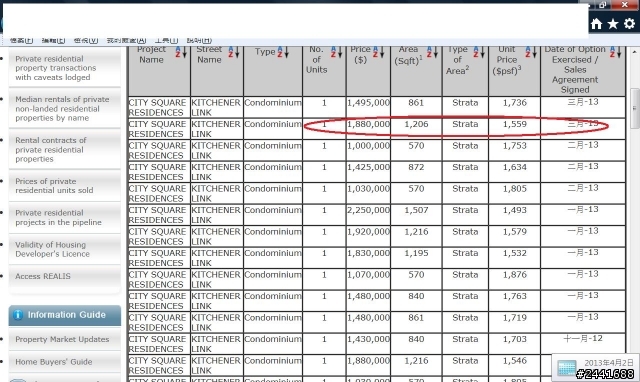Open Favorites with the star icon

(x=613, y=24)
